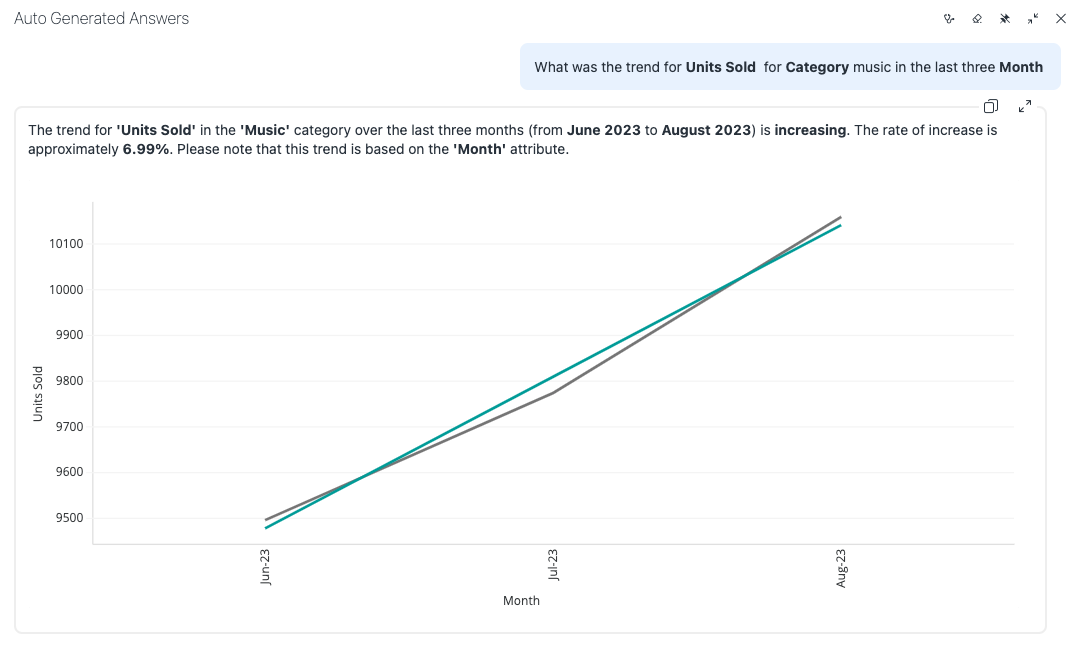
Task: Click the Units Sold y-axis title
Action: point(38,394)
